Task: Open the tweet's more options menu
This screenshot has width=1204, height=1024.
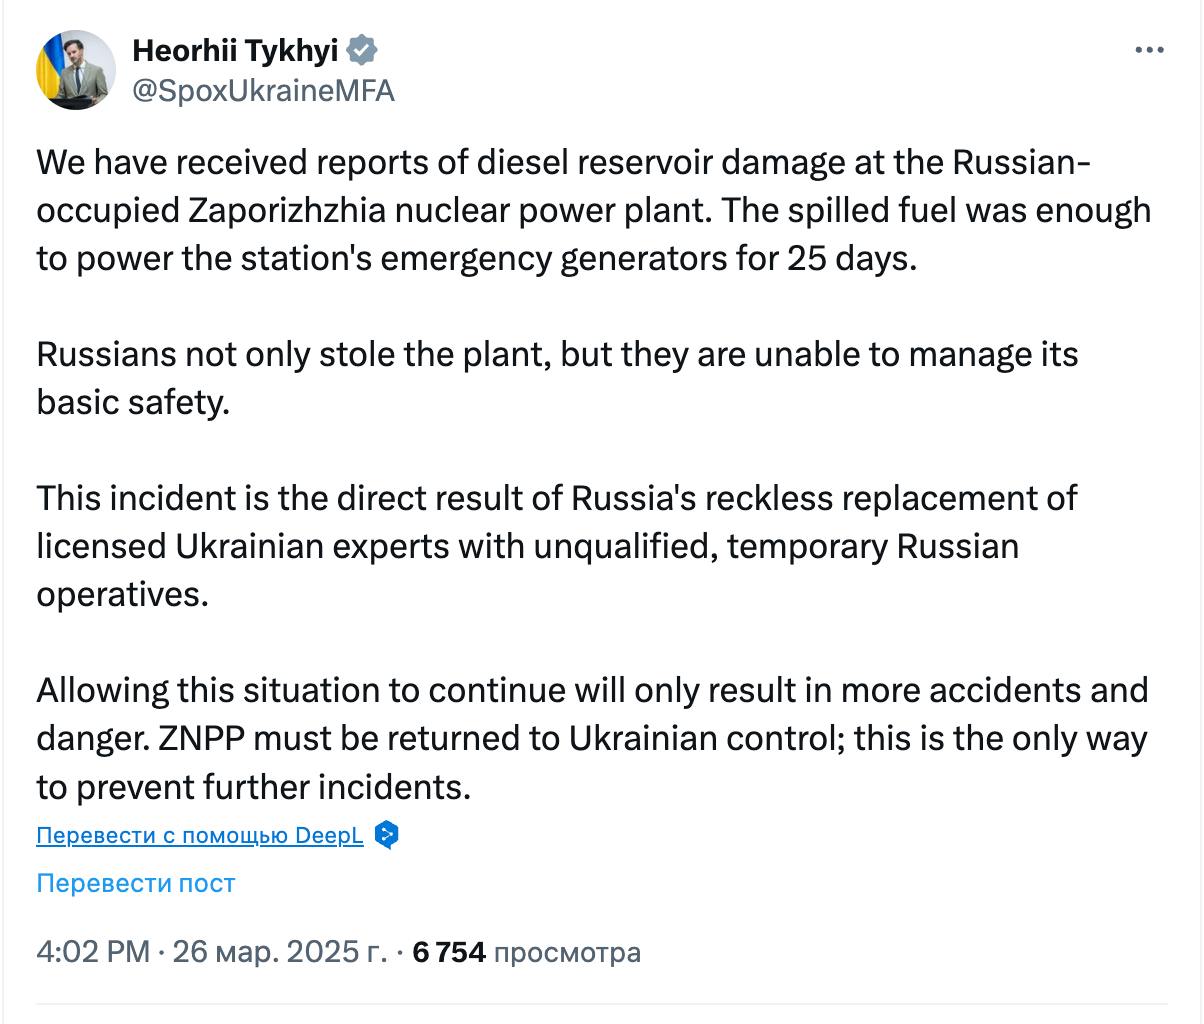Action: click(x=1149, y=51)
